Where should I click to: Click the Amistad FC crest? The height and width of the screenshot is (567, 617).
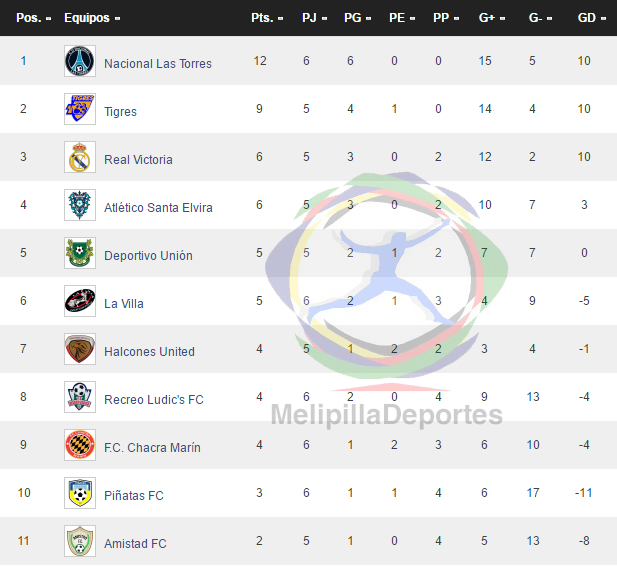coord(80,541)
